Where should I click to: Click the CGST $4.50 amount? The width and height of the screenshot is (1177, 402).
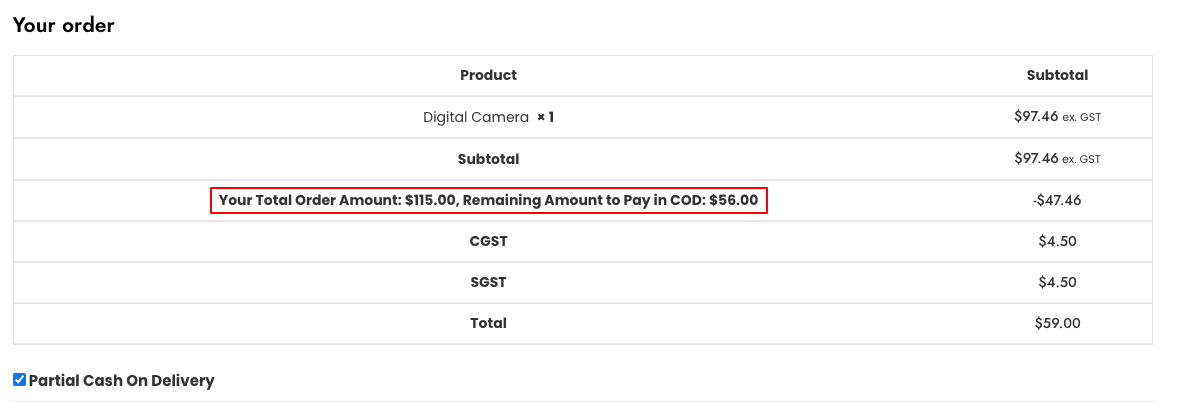point(1058,242)
